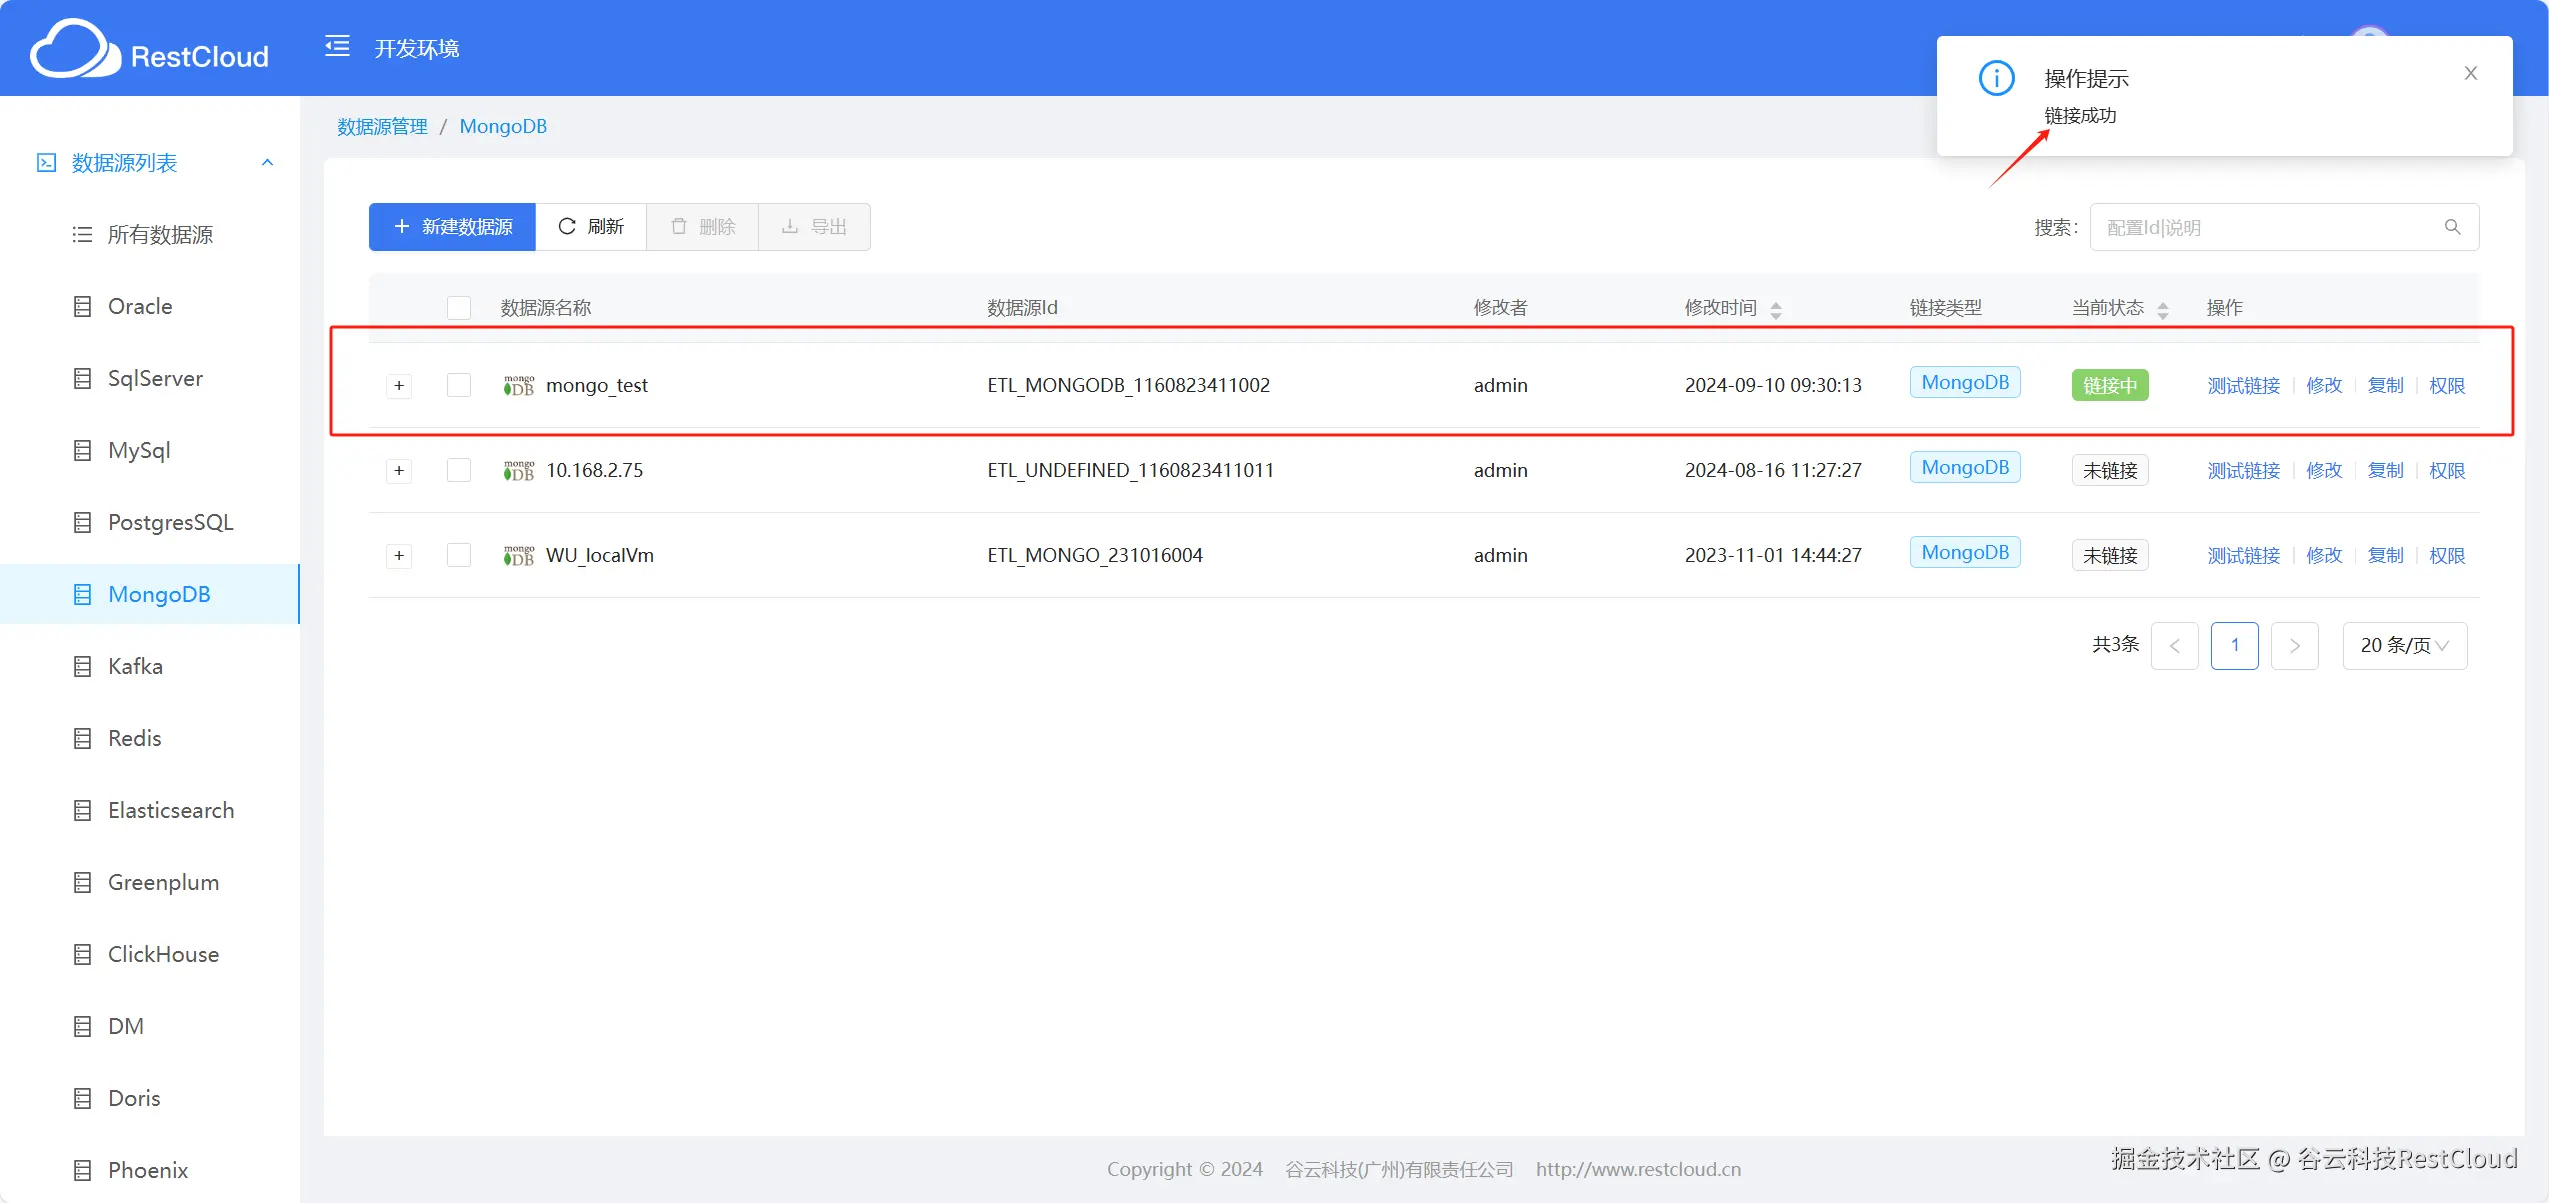
Task: Select the MongoDB sidebar item
Action: point(150,594)
